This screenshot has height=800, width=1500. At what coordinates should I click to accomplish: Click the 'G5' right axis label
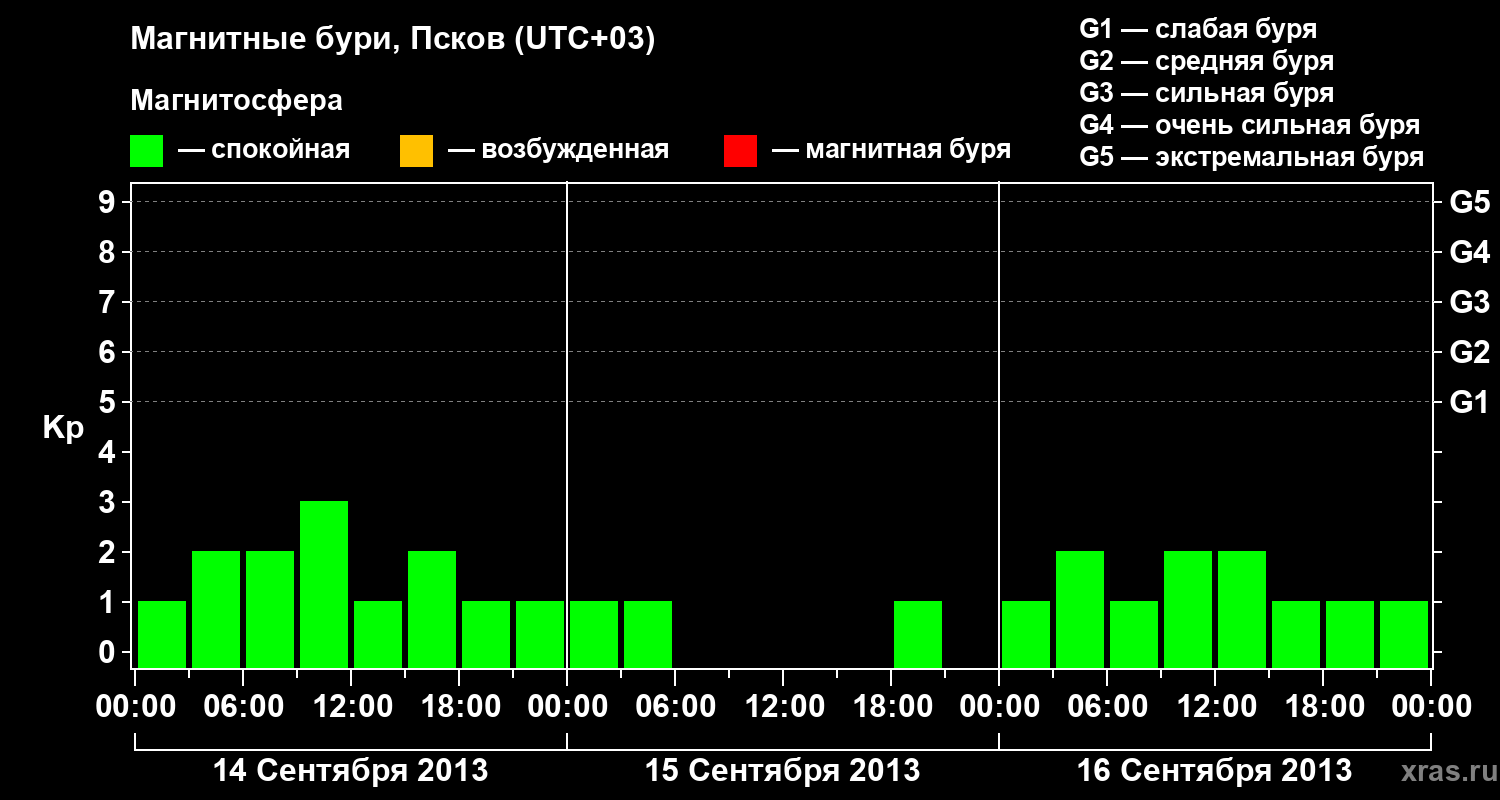[1469, 202]
